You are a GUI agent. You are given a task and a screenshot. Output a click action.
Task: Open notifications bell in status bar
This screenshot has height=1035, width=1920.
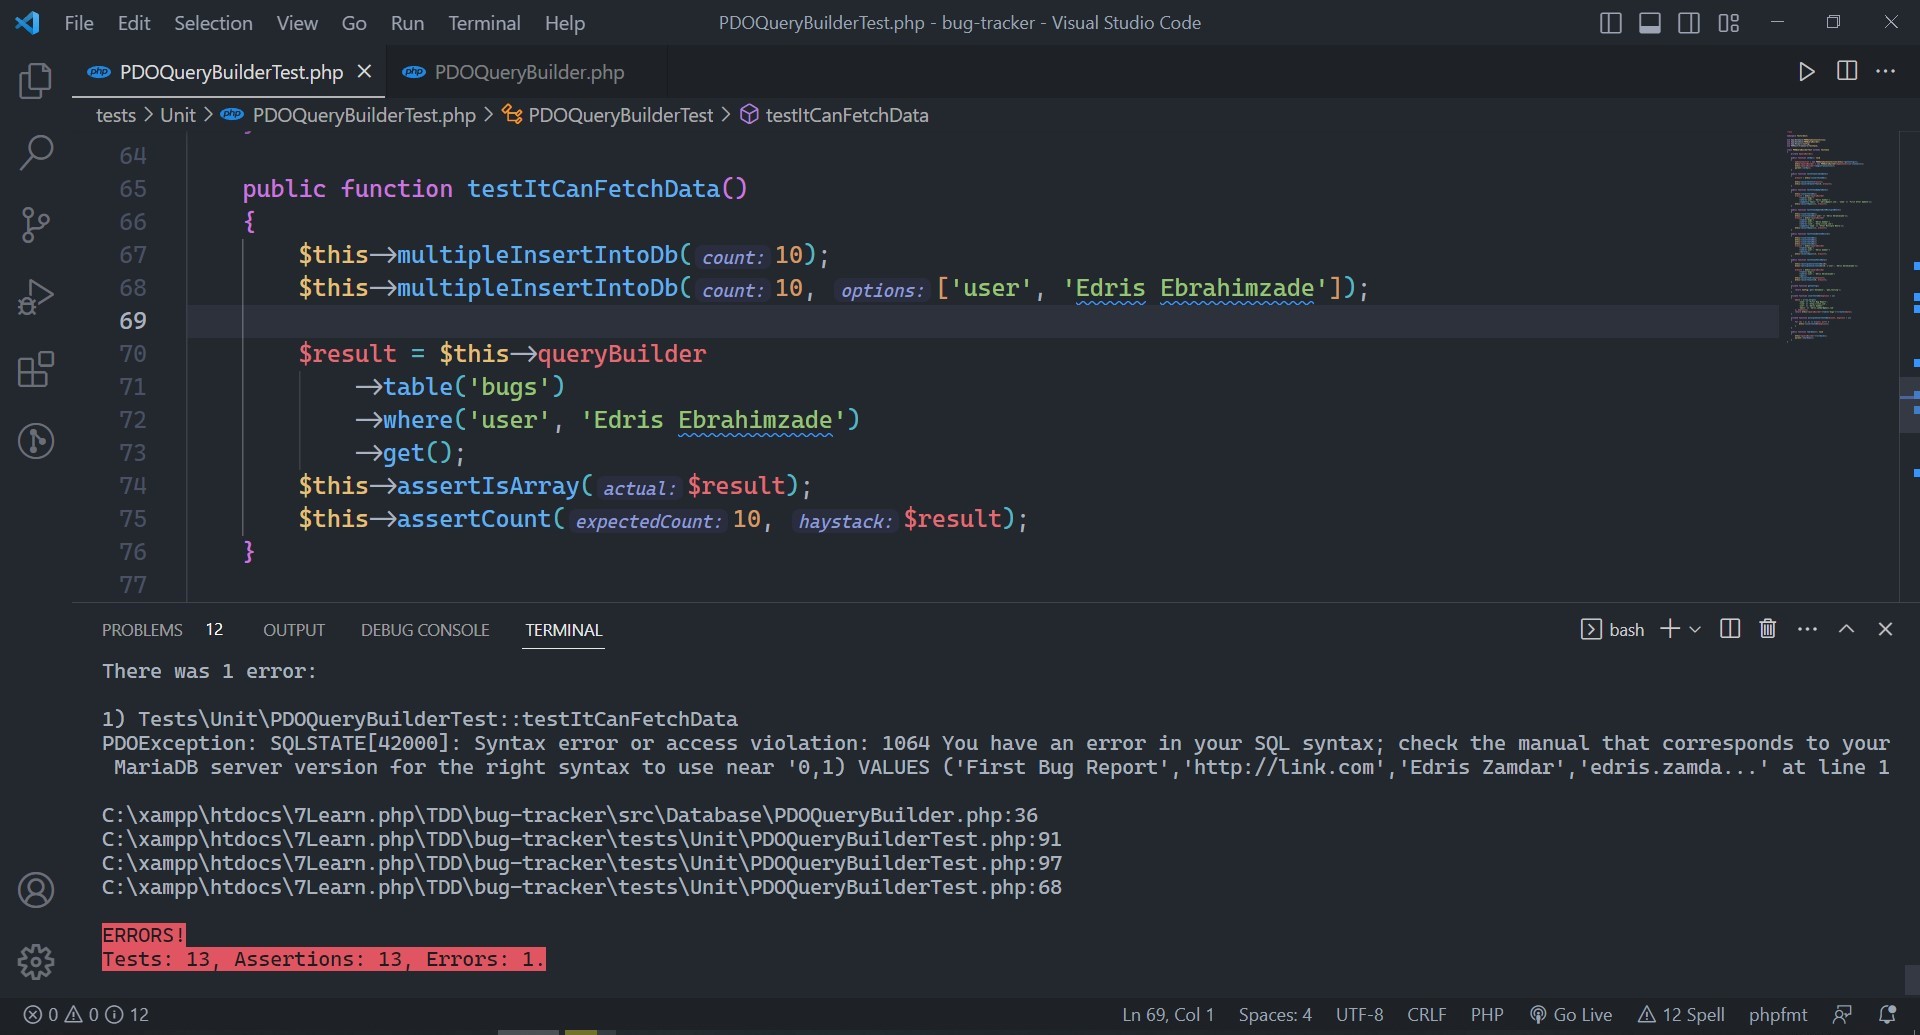pos(1887,1015)
